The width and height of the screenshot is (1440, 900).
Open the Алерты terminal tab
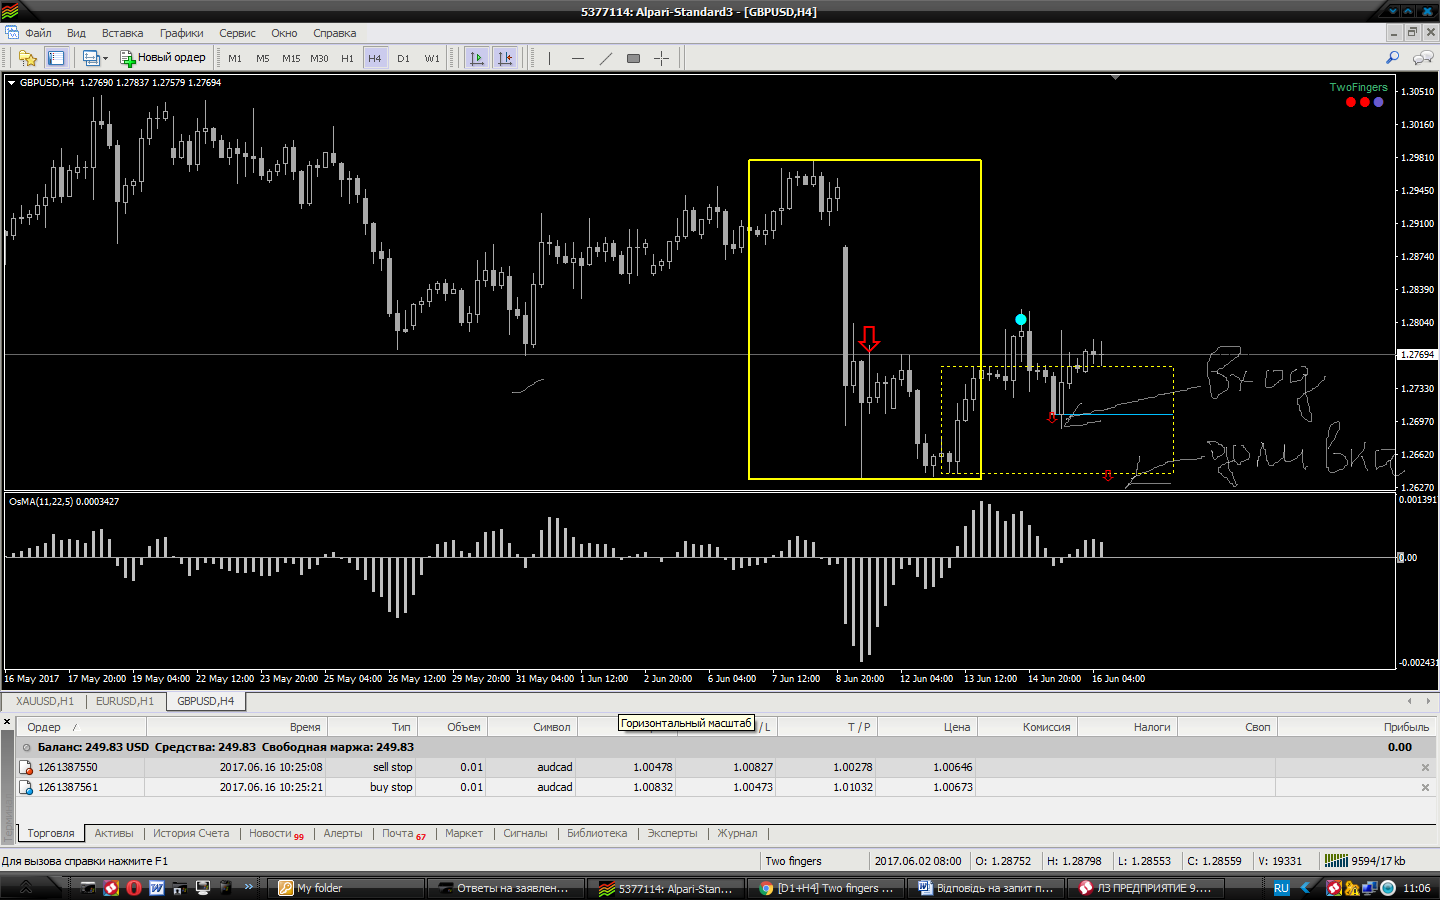(343, 833)
